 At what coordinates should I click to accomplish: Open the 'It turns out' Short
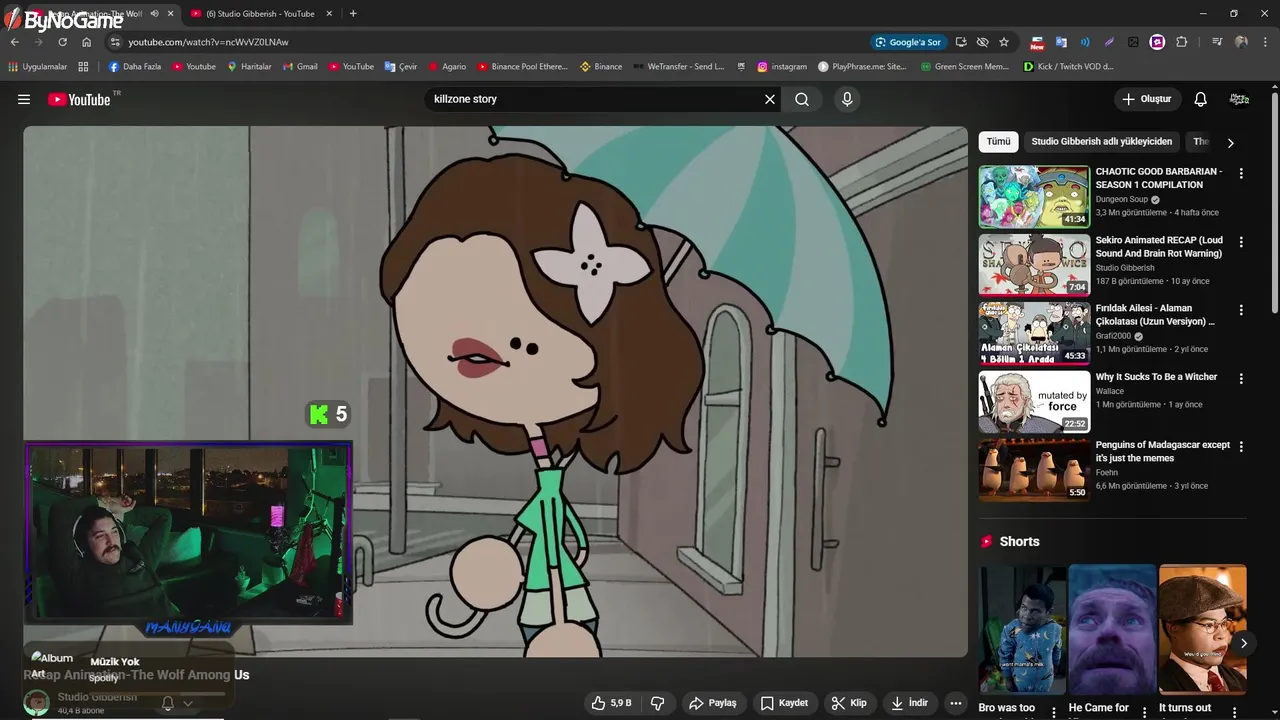pyautogui.click(x=1202, y=630)
